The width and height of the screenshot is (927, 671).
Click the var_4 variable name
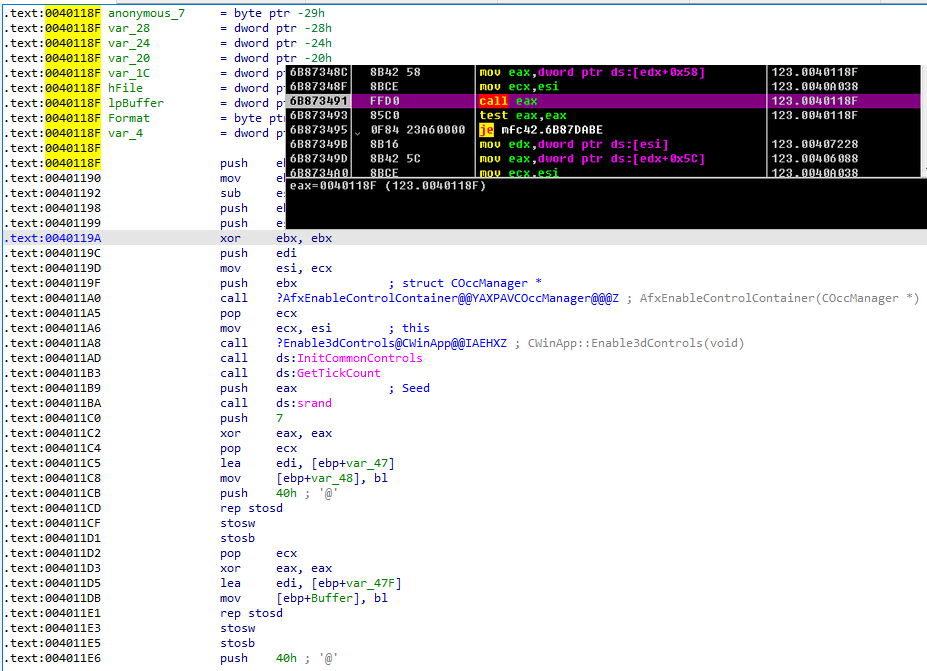tap(125, 134)
